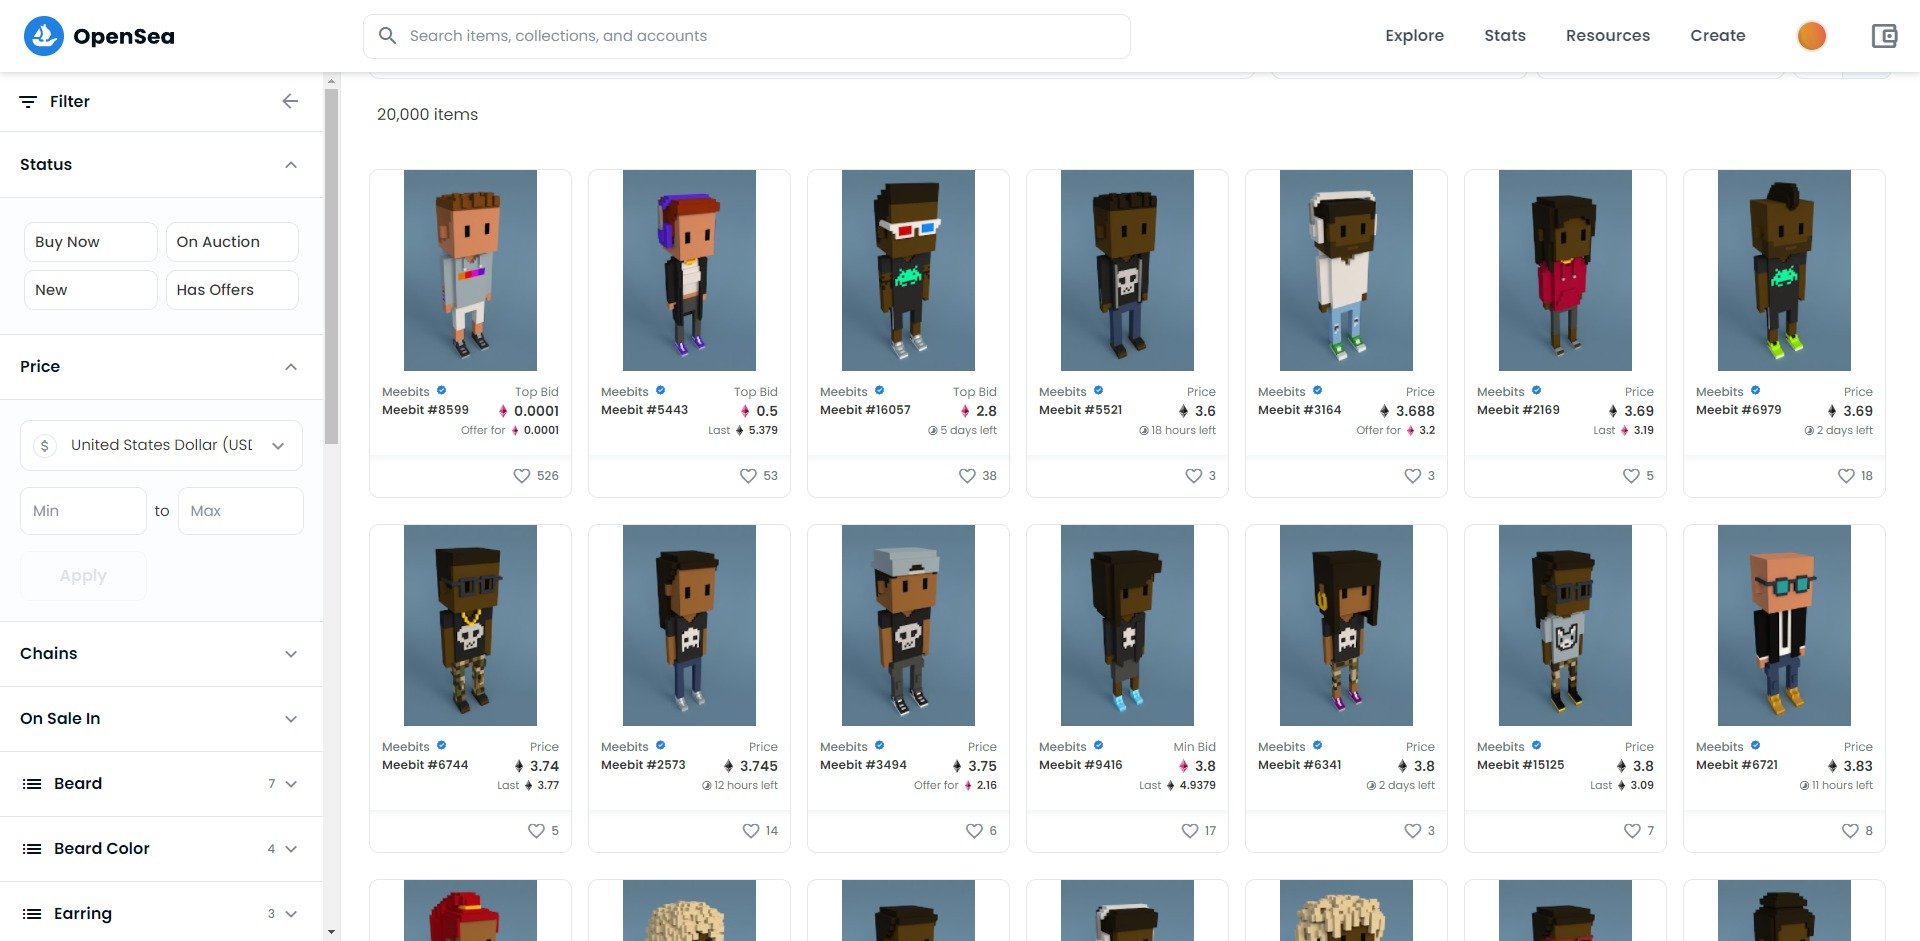Open the wallet icon
The height and width of the screenshot is (941, 1920).
click(x=1884, y=36)
